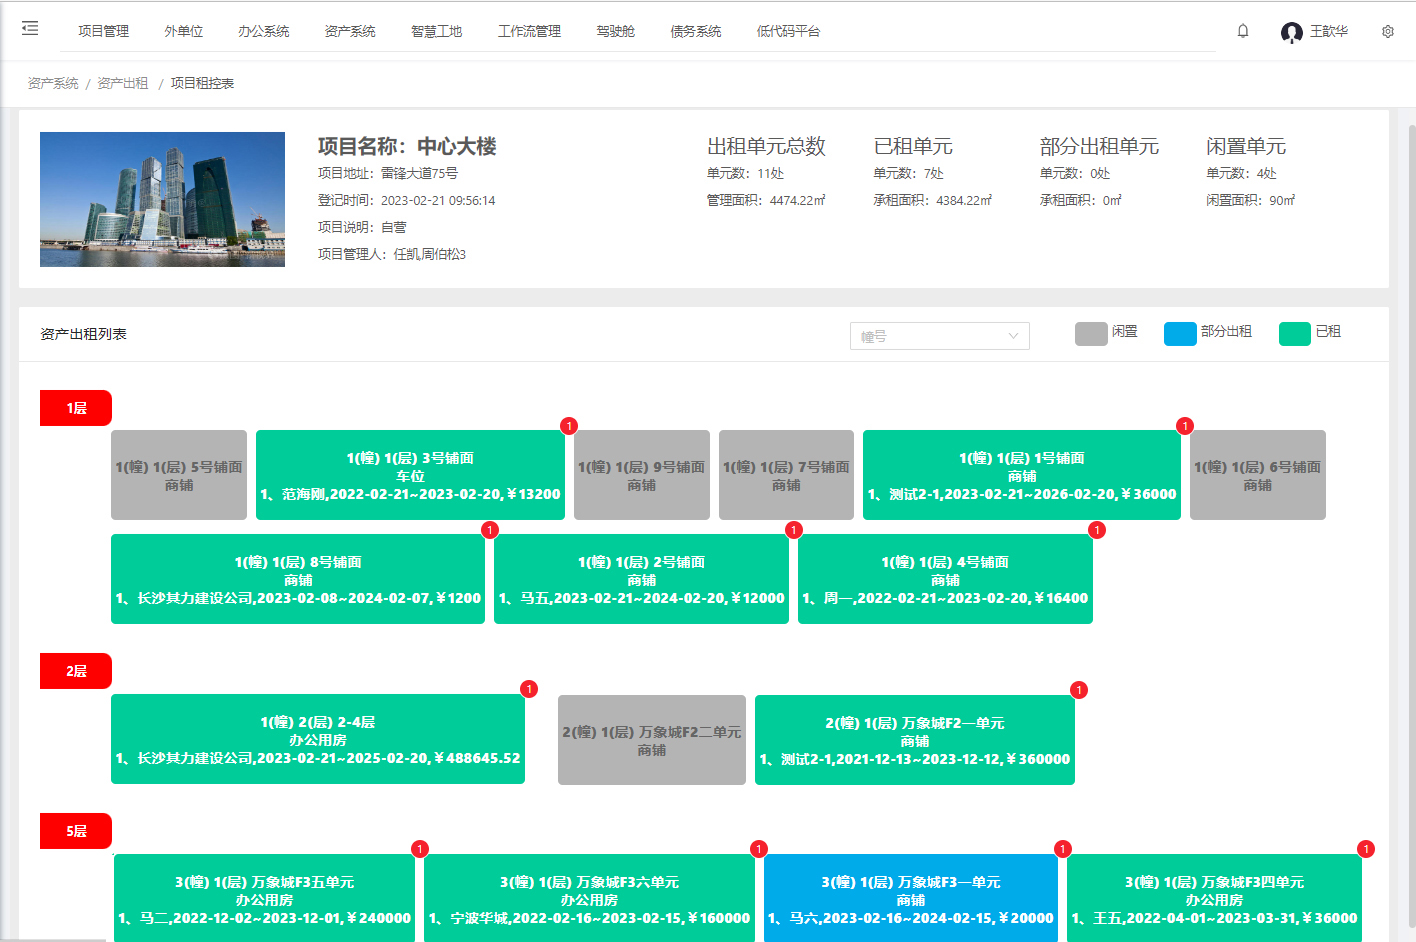Click the grey 闲置 legend swatch
This screenshot has height=942, width=1416.
click(x=1091, y=333)
